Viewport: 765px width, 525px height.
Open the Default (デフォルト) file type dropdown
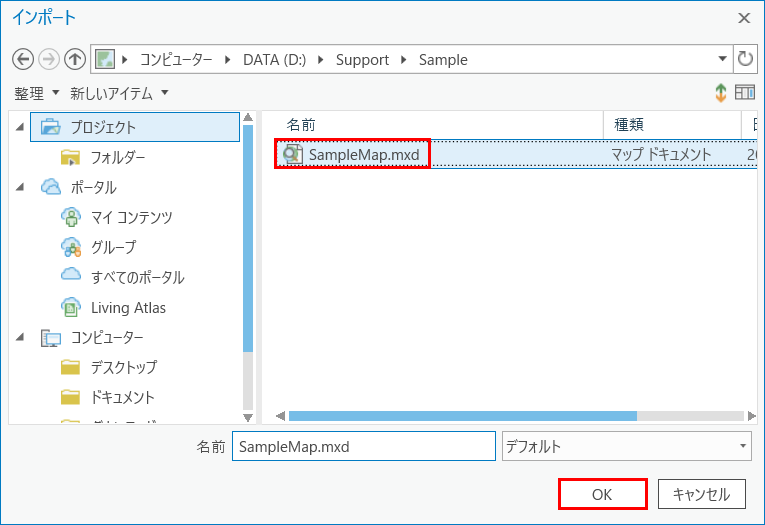tap(625, 446)
